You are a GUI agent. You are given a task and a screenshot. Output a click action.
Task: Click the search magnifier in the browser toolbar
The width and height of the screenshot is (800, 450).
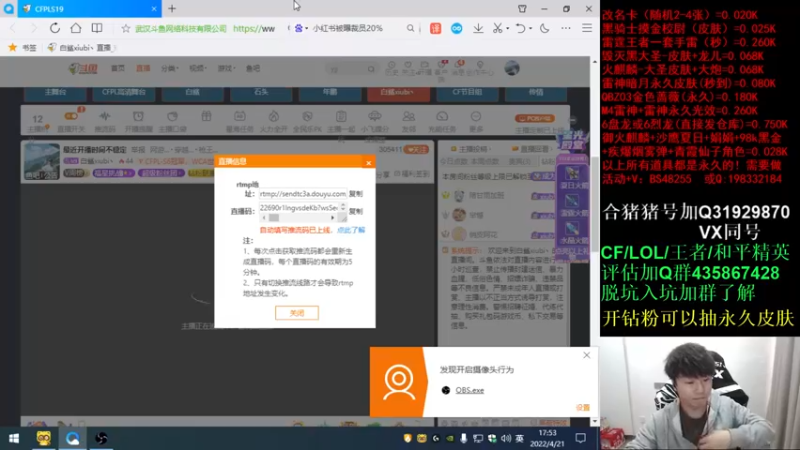pyautogui.click(x=410, y=29)
